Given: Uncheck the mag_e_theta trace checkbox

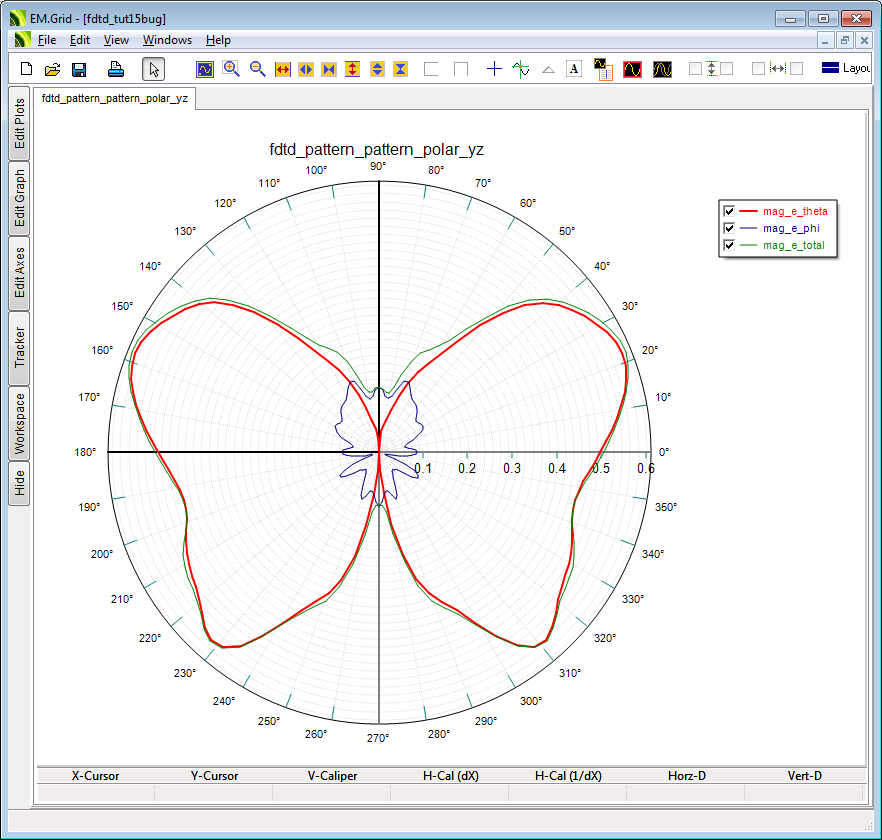Looking at the screenshot, I should [729, 211].
